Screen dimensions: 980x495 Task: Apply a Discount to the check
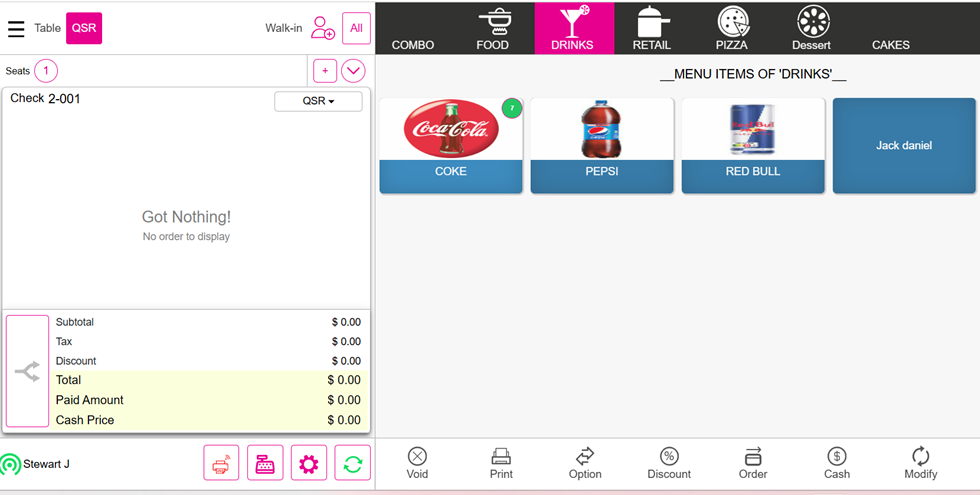(x=669, y=464)
